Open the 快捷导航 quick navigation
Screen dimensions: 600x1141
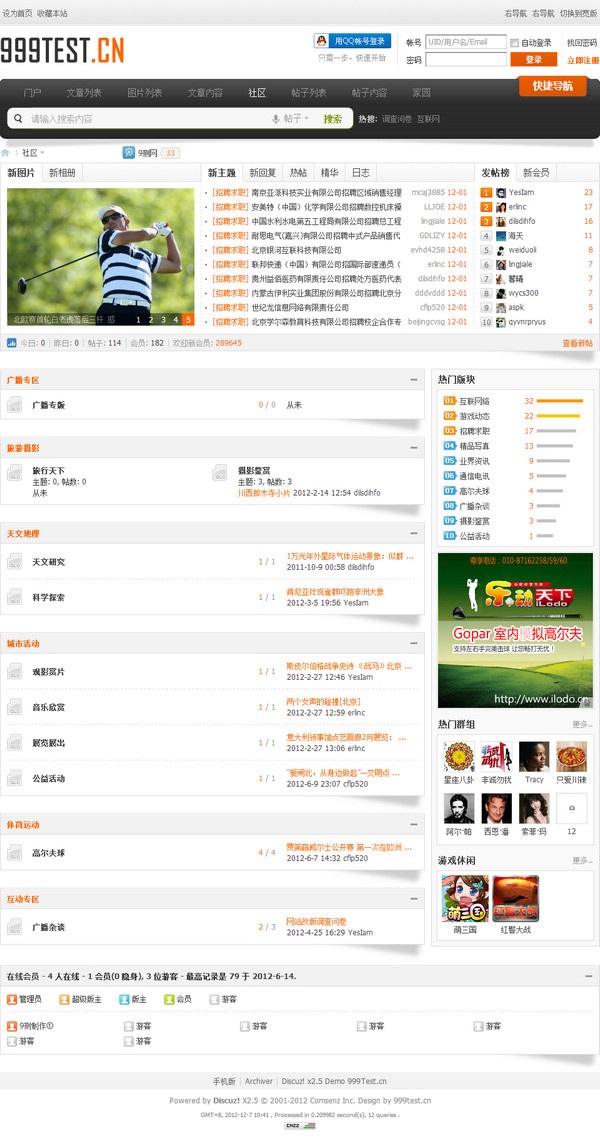pos(553,86)
